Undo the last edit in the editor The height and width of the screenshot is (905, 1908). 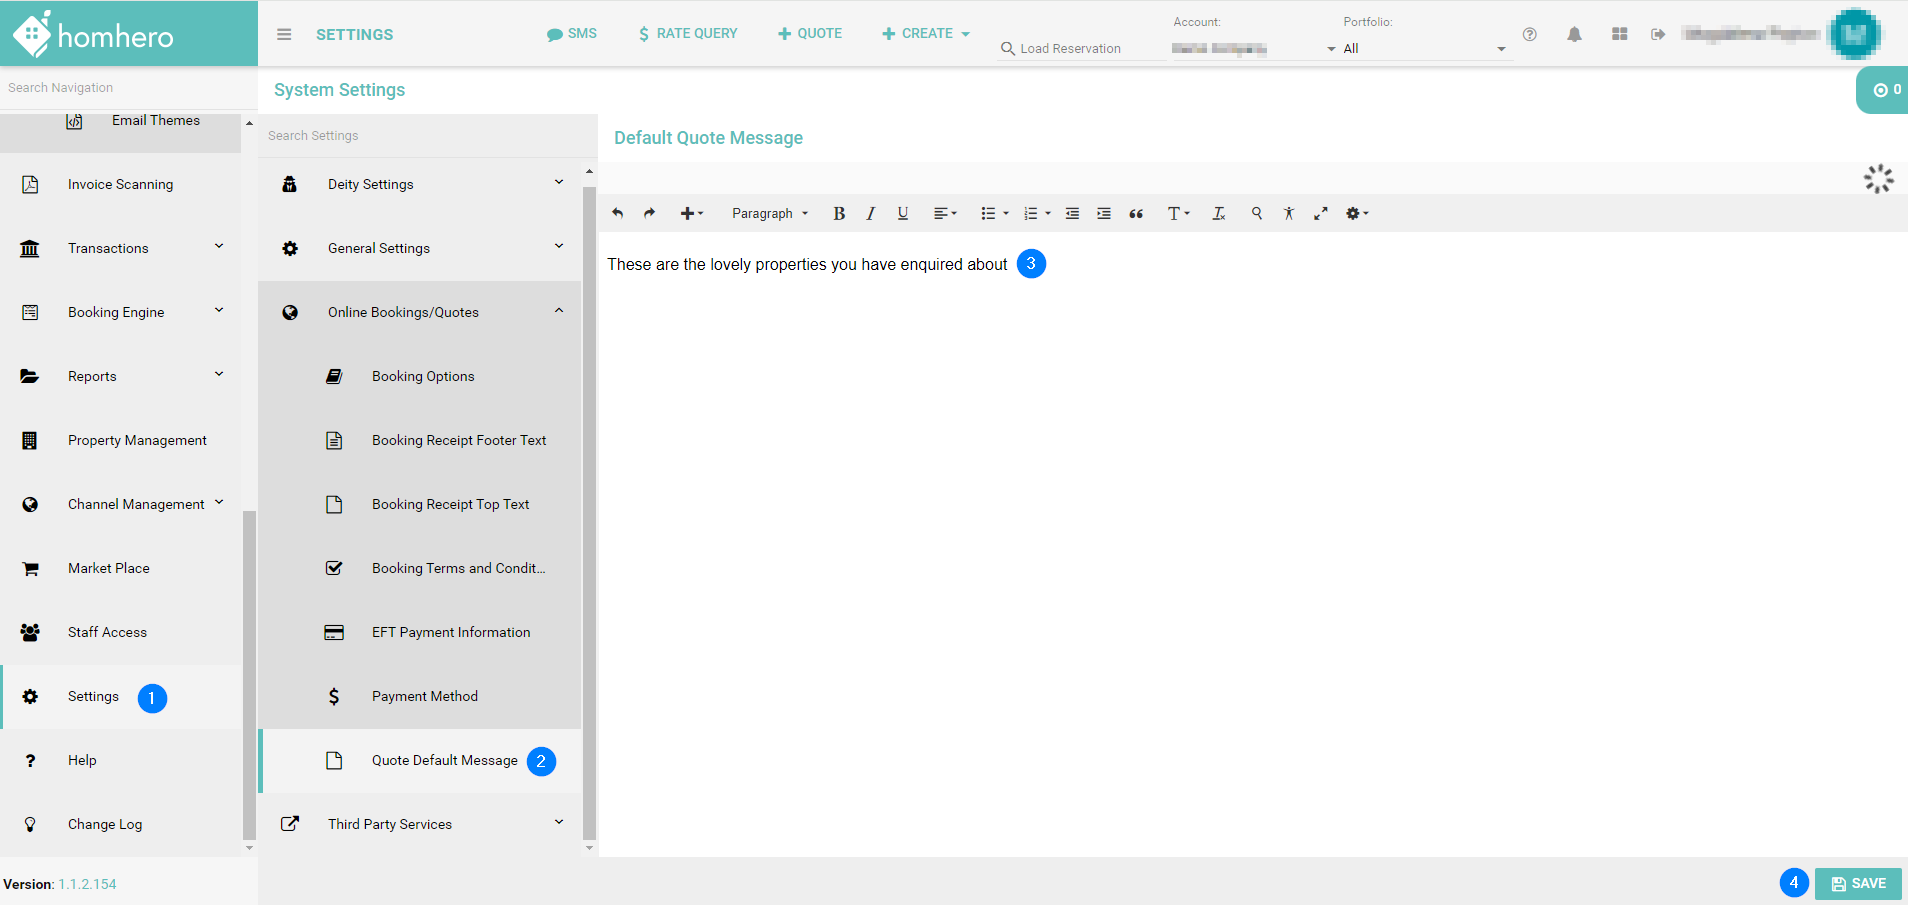click(x=618, y=213)
